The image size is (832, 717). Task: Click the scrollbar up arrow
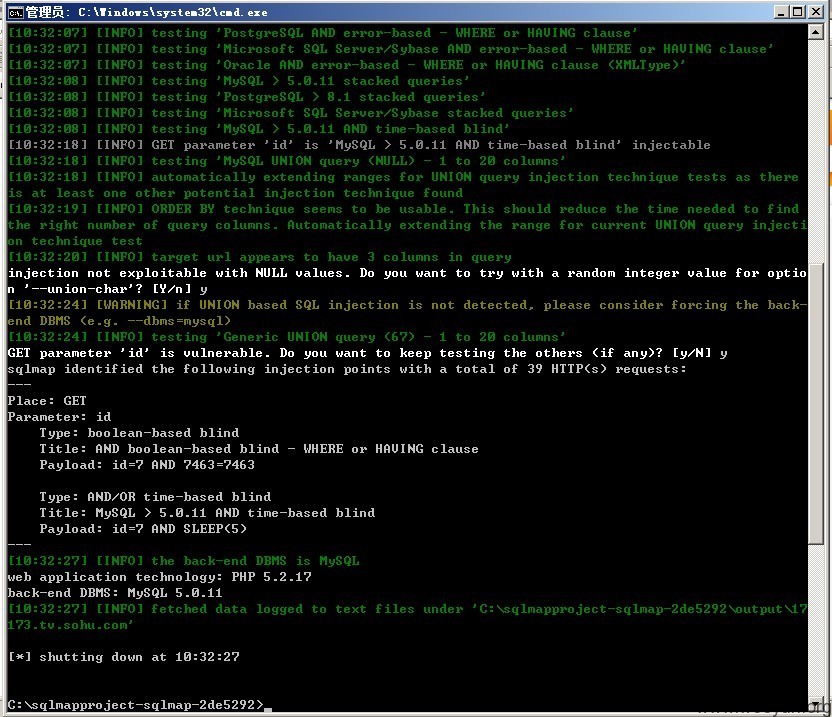click(x=815, y=32)
